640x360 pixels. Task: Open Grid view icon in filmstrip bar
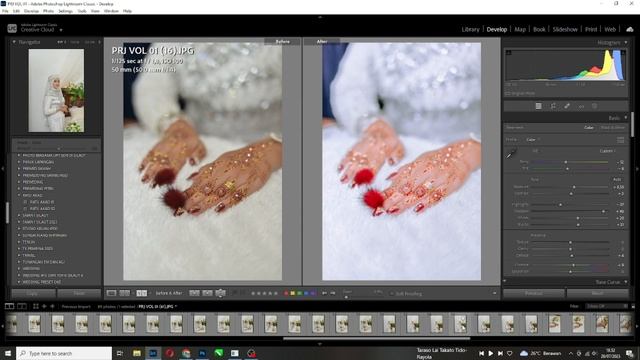[36, 306]
